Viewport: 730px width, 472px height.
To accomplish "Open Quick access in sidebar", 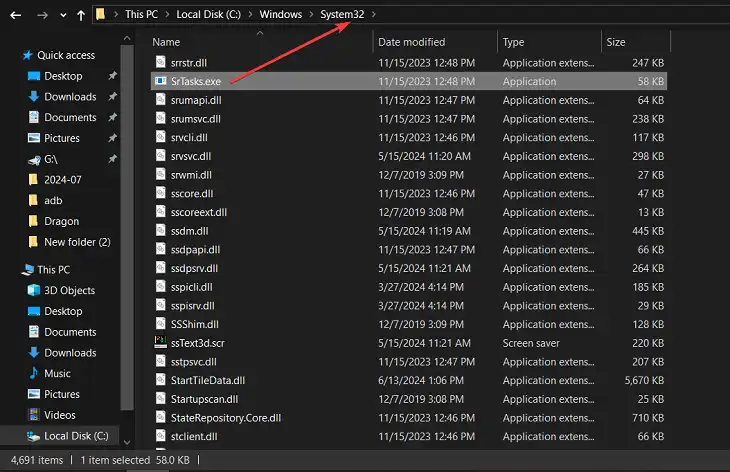I will (x=66, y=55).
